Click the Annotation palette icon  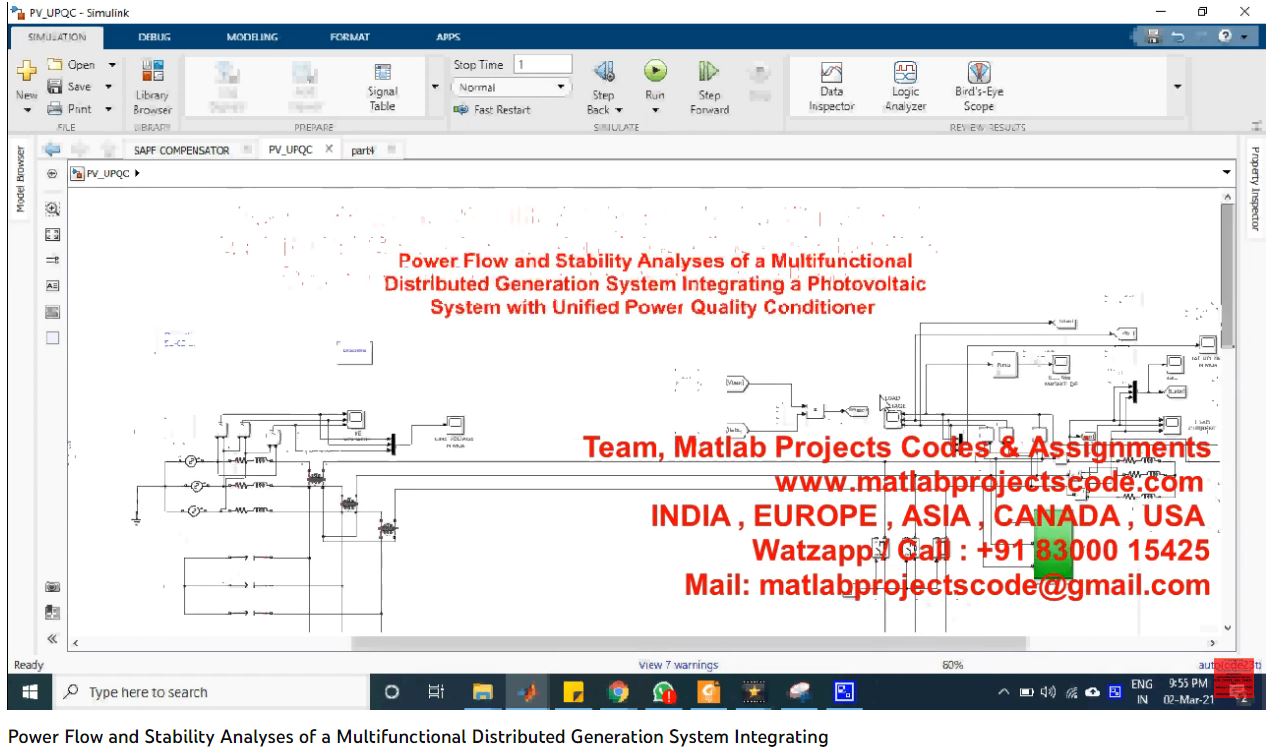[x=53, y=286]
